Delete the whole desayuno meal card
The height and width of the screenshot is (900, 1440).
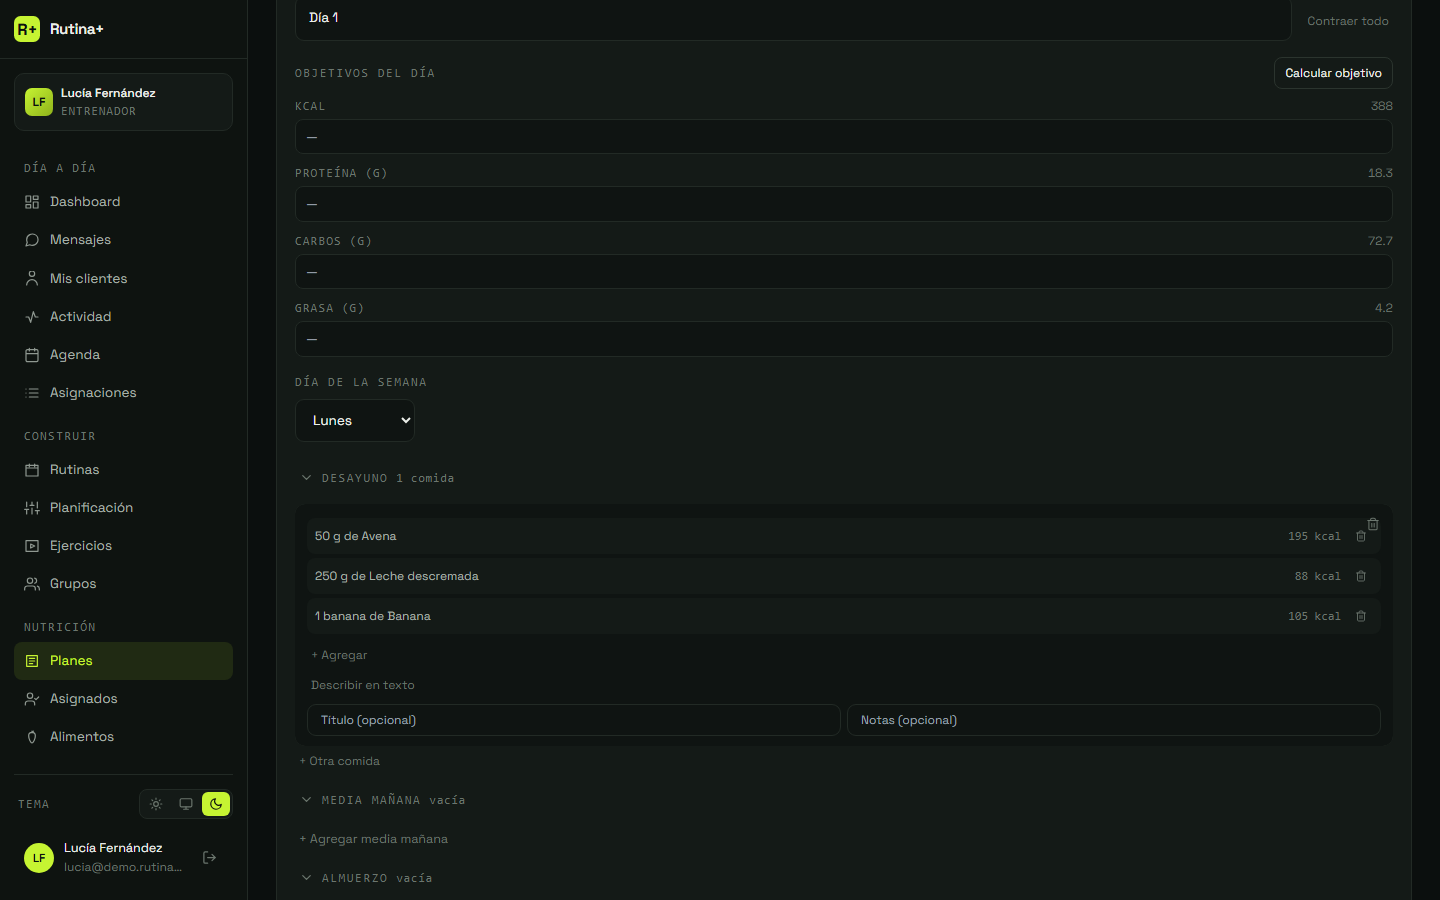click(1373, 524)
